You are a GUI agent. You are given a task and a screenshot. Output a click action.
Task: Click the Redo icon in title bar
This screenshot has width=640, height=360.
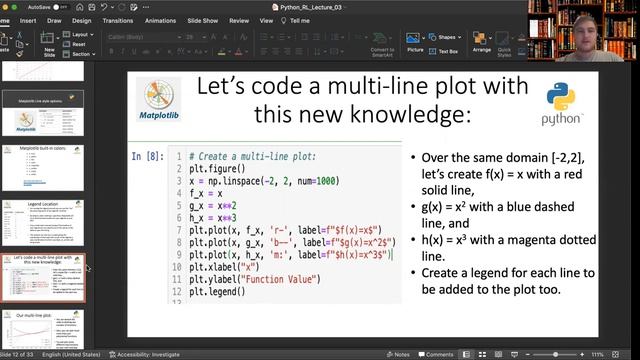(122, 7)
